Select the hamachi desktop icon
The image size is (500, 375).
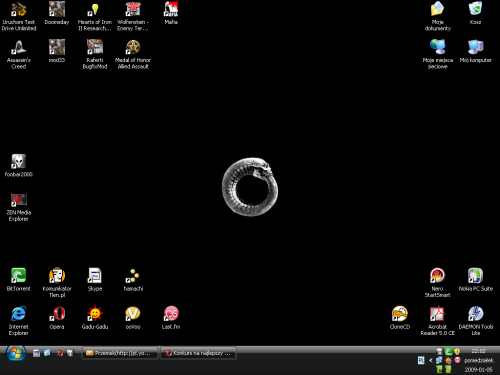pyautogui.click(x=133, y=280)
